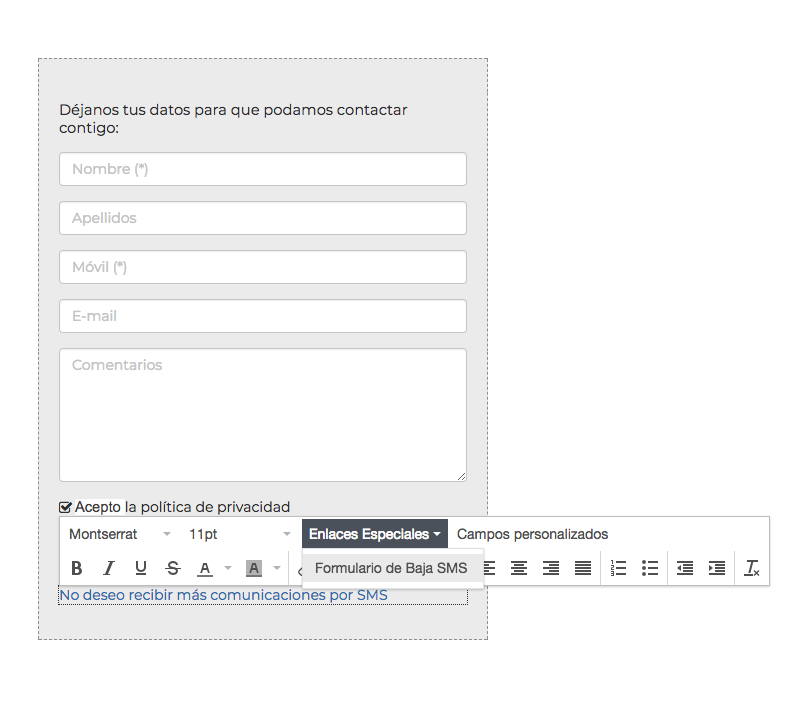Open the 11pt font size dropdown

[239, 534]
